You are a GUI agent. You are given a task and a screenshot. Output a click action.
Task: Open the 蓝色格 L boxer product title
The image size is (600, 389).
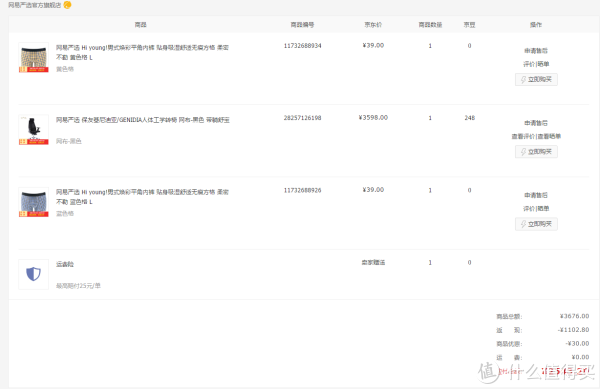142,197
